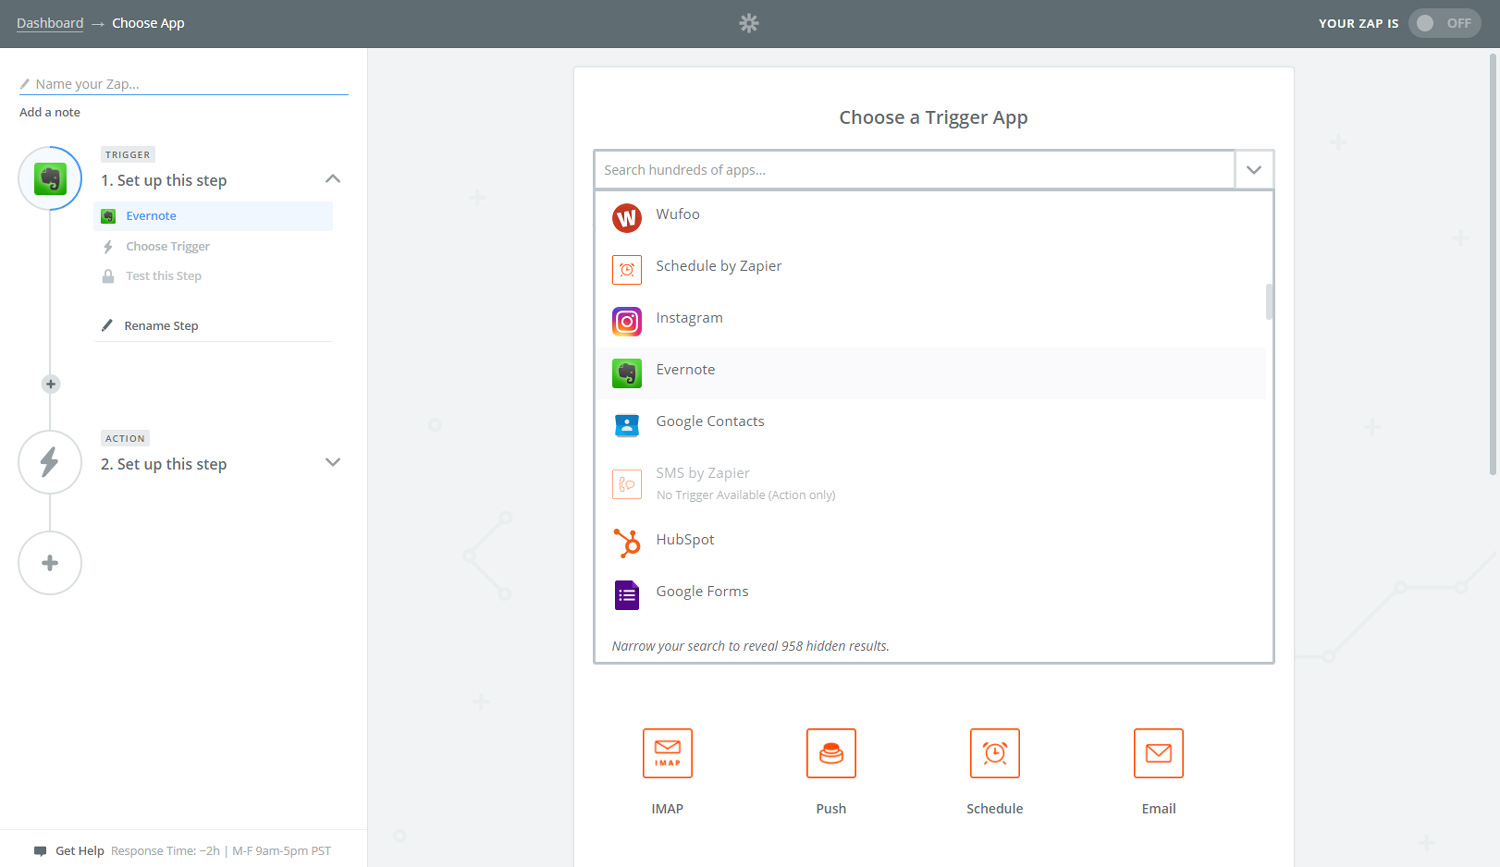The image size is (1500, 867).
Task: Collapse the Set up this step section
Action: pos(332,178)
